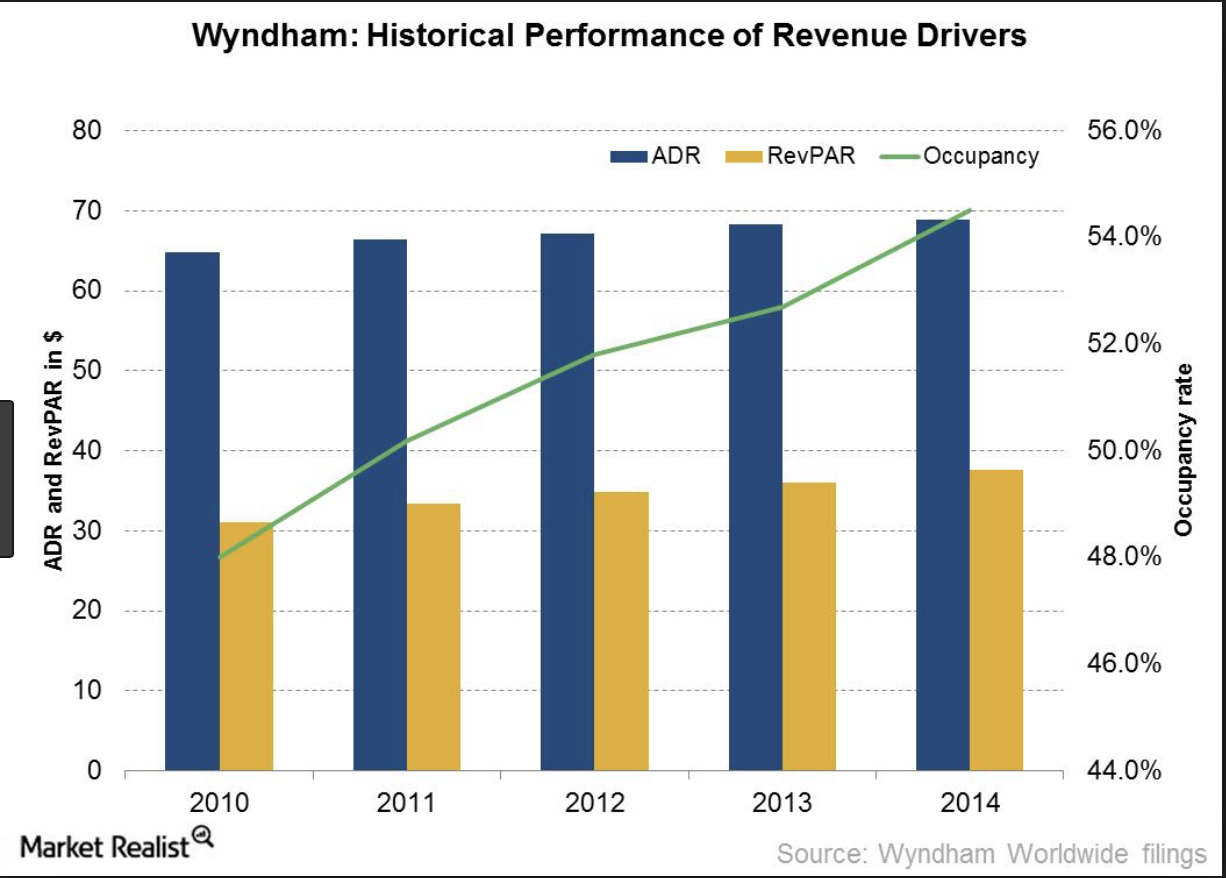Click the Occupancy rate axis title
The width and height of the screenshot is (1226, 878).
1186,449
